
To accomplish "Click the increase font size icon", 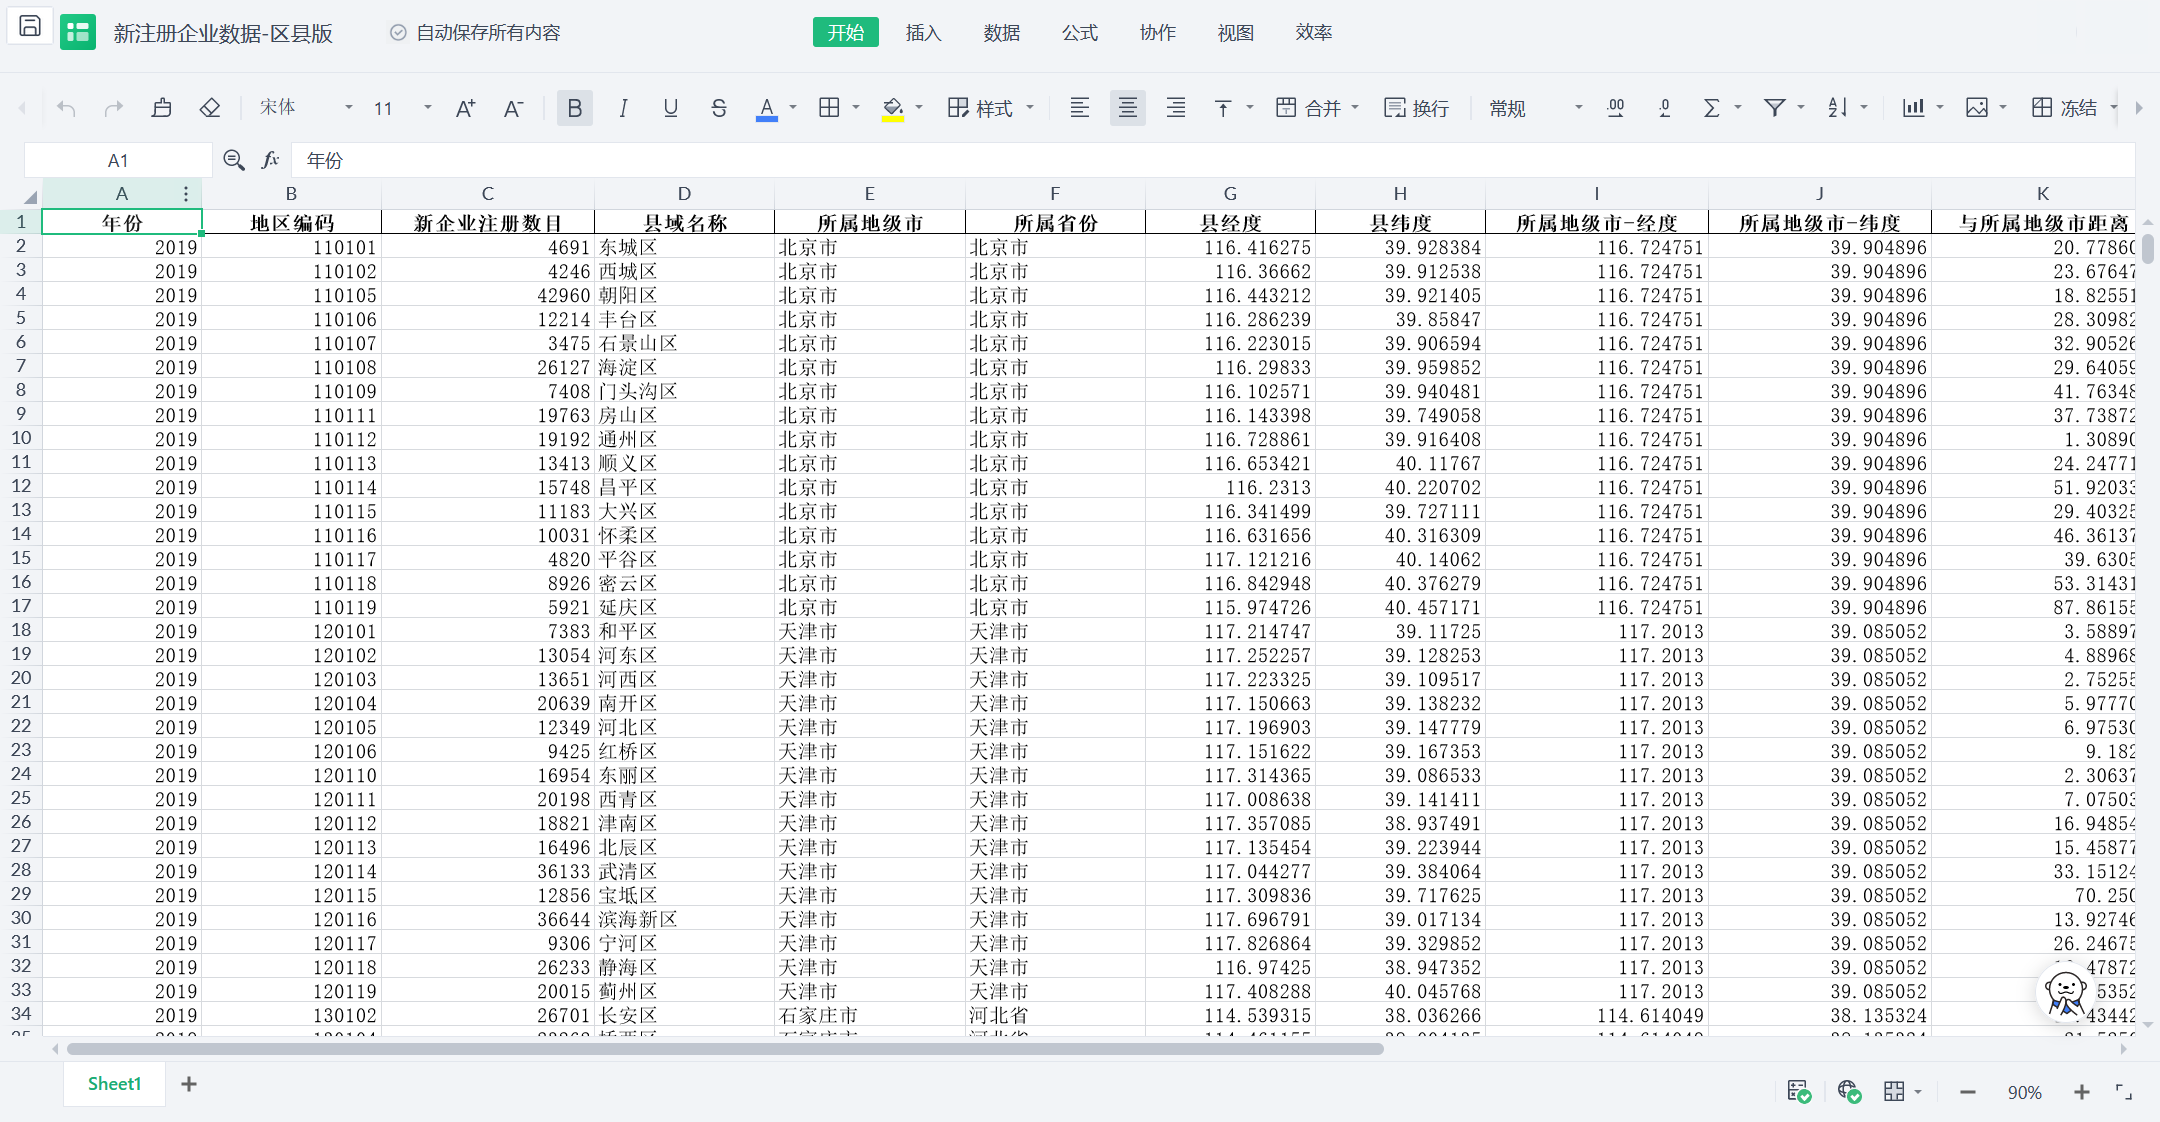I will (x=465, y=108).
